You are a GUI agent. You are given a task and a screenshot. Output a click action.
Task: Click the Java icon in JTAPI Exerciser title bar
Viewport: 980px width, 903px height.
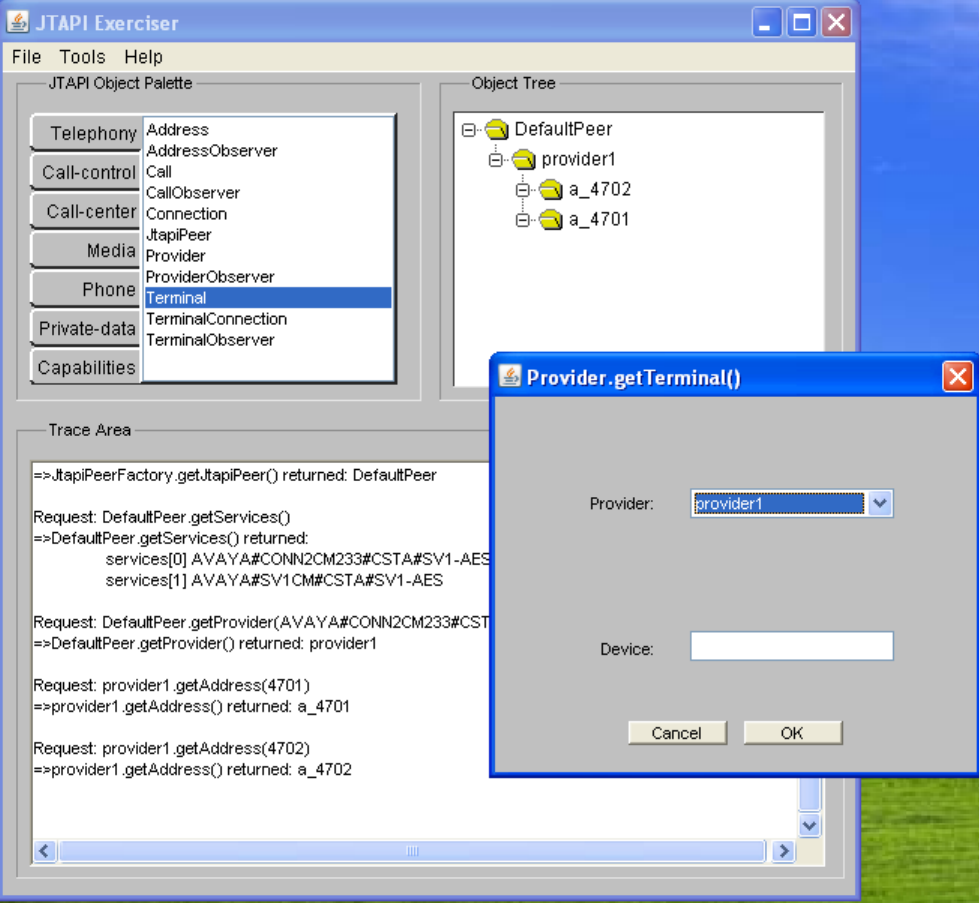18,22
